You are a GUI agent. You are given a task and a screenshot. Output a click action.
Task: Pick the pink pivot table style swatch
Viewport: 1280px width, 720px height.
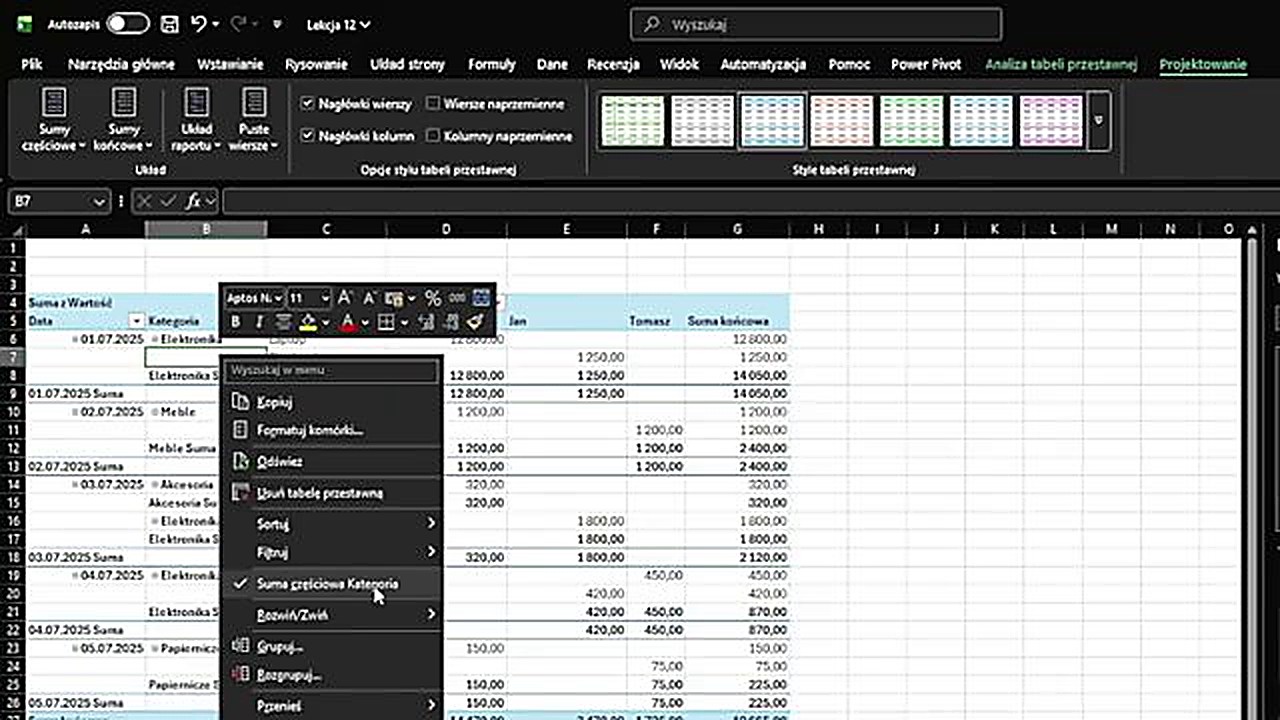[x=1051, y=121]
